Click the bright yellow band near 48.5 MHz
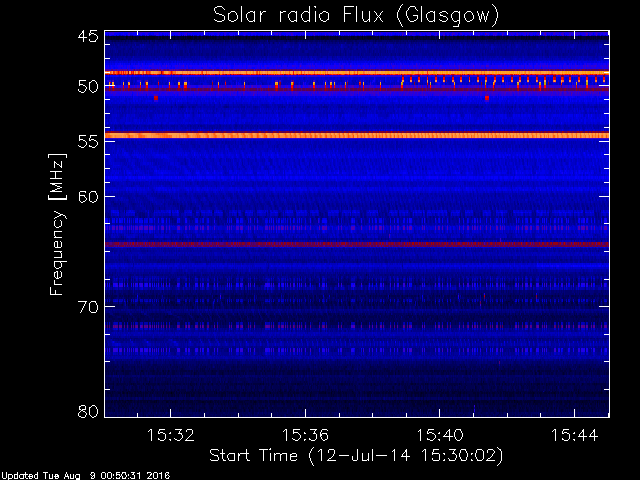This screenshot has height=480, width=640. (x=357, y=73)
